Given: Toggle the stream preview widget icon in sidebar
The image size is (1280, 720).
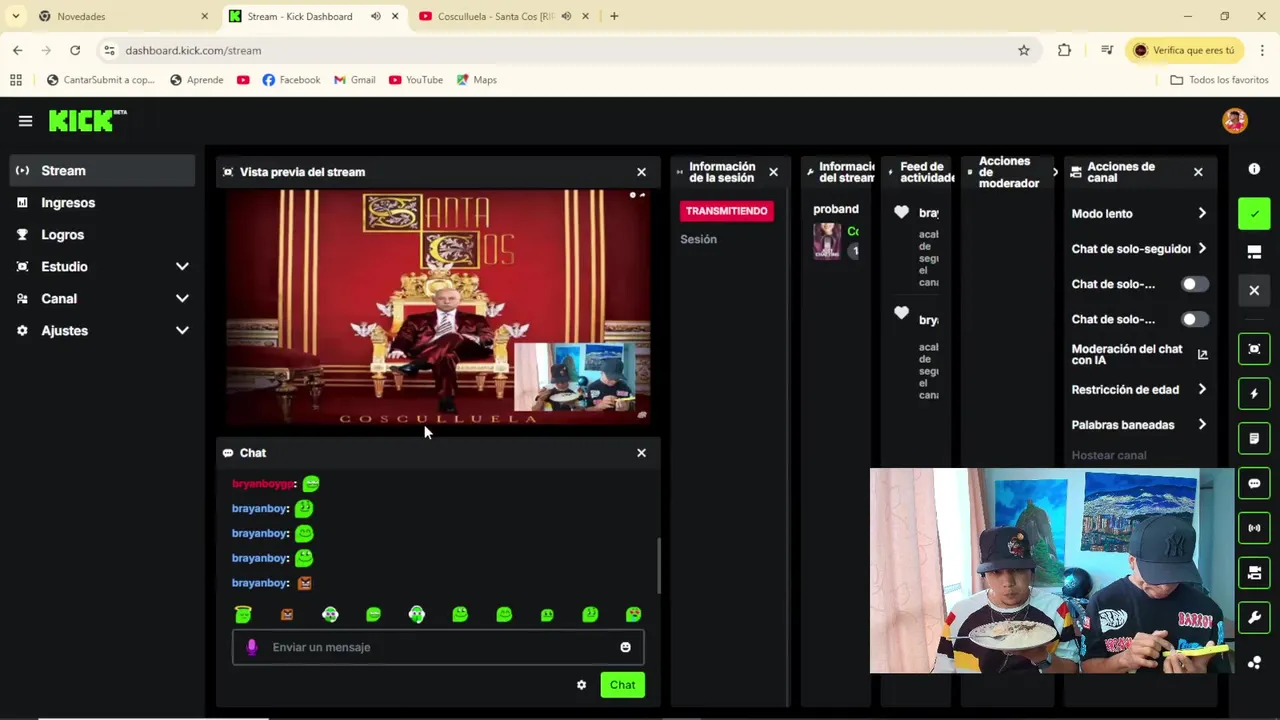Looking at the screenshot, I should [x=1254, y=349].
